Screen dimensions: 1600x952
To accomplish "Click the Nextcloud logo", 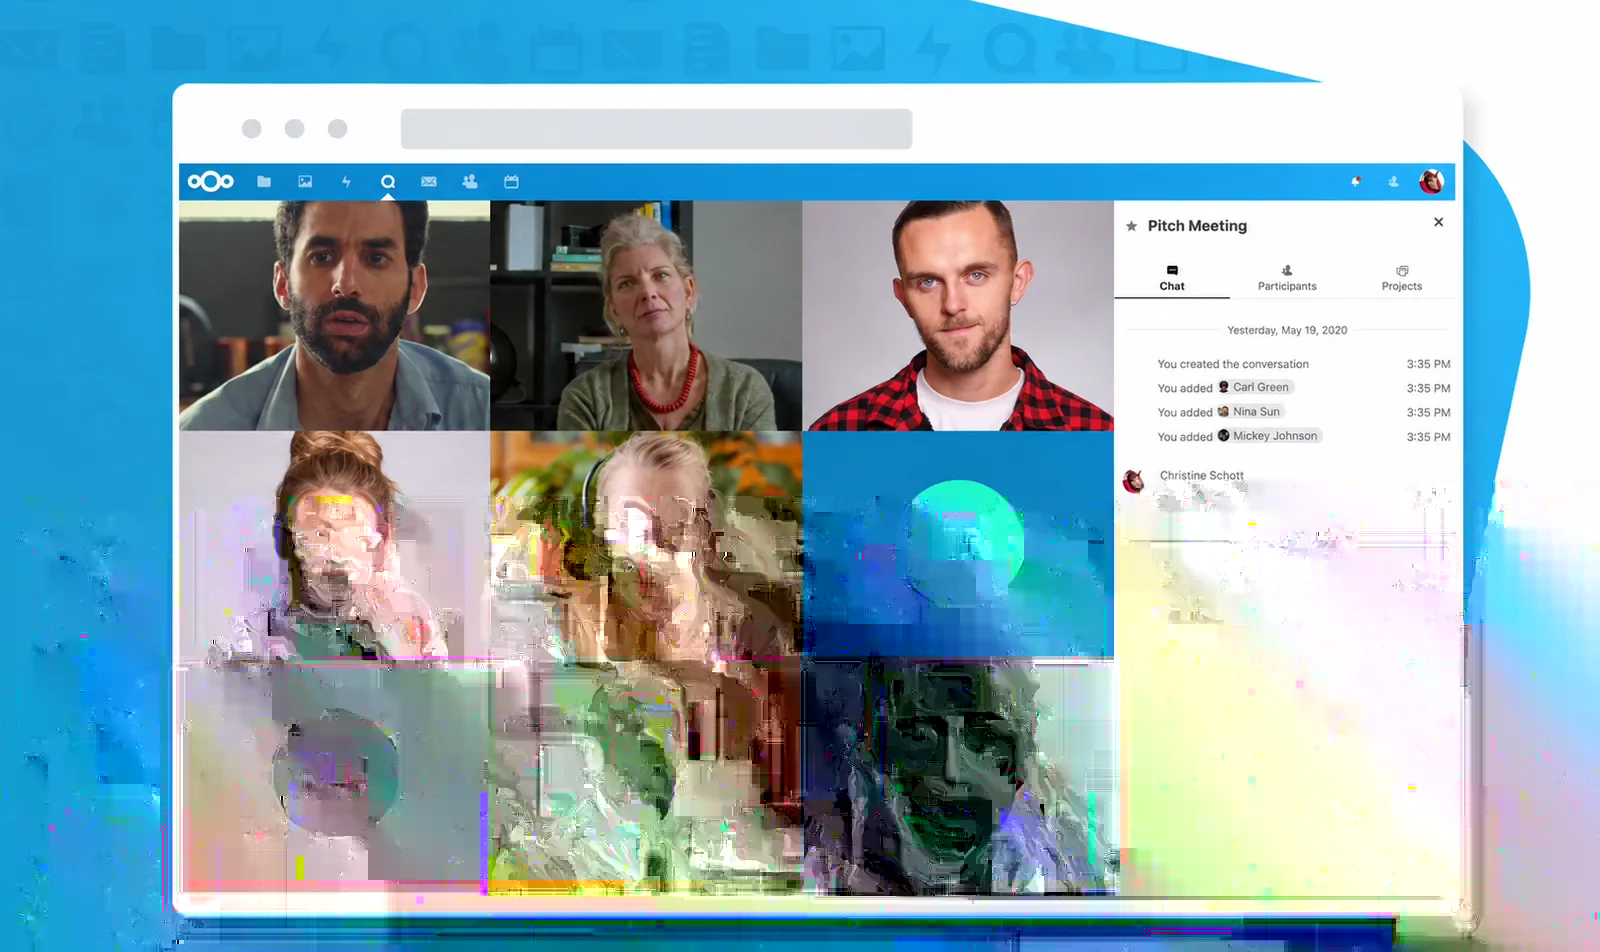I will (x=211, y=181).
